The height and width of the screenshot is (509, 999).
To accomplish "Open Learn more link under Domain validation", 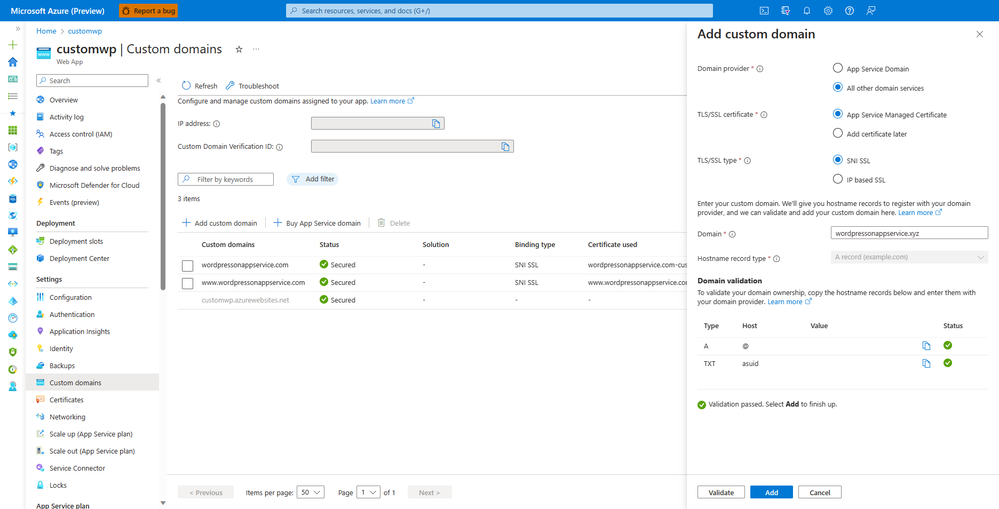I will tap(789, 302).
